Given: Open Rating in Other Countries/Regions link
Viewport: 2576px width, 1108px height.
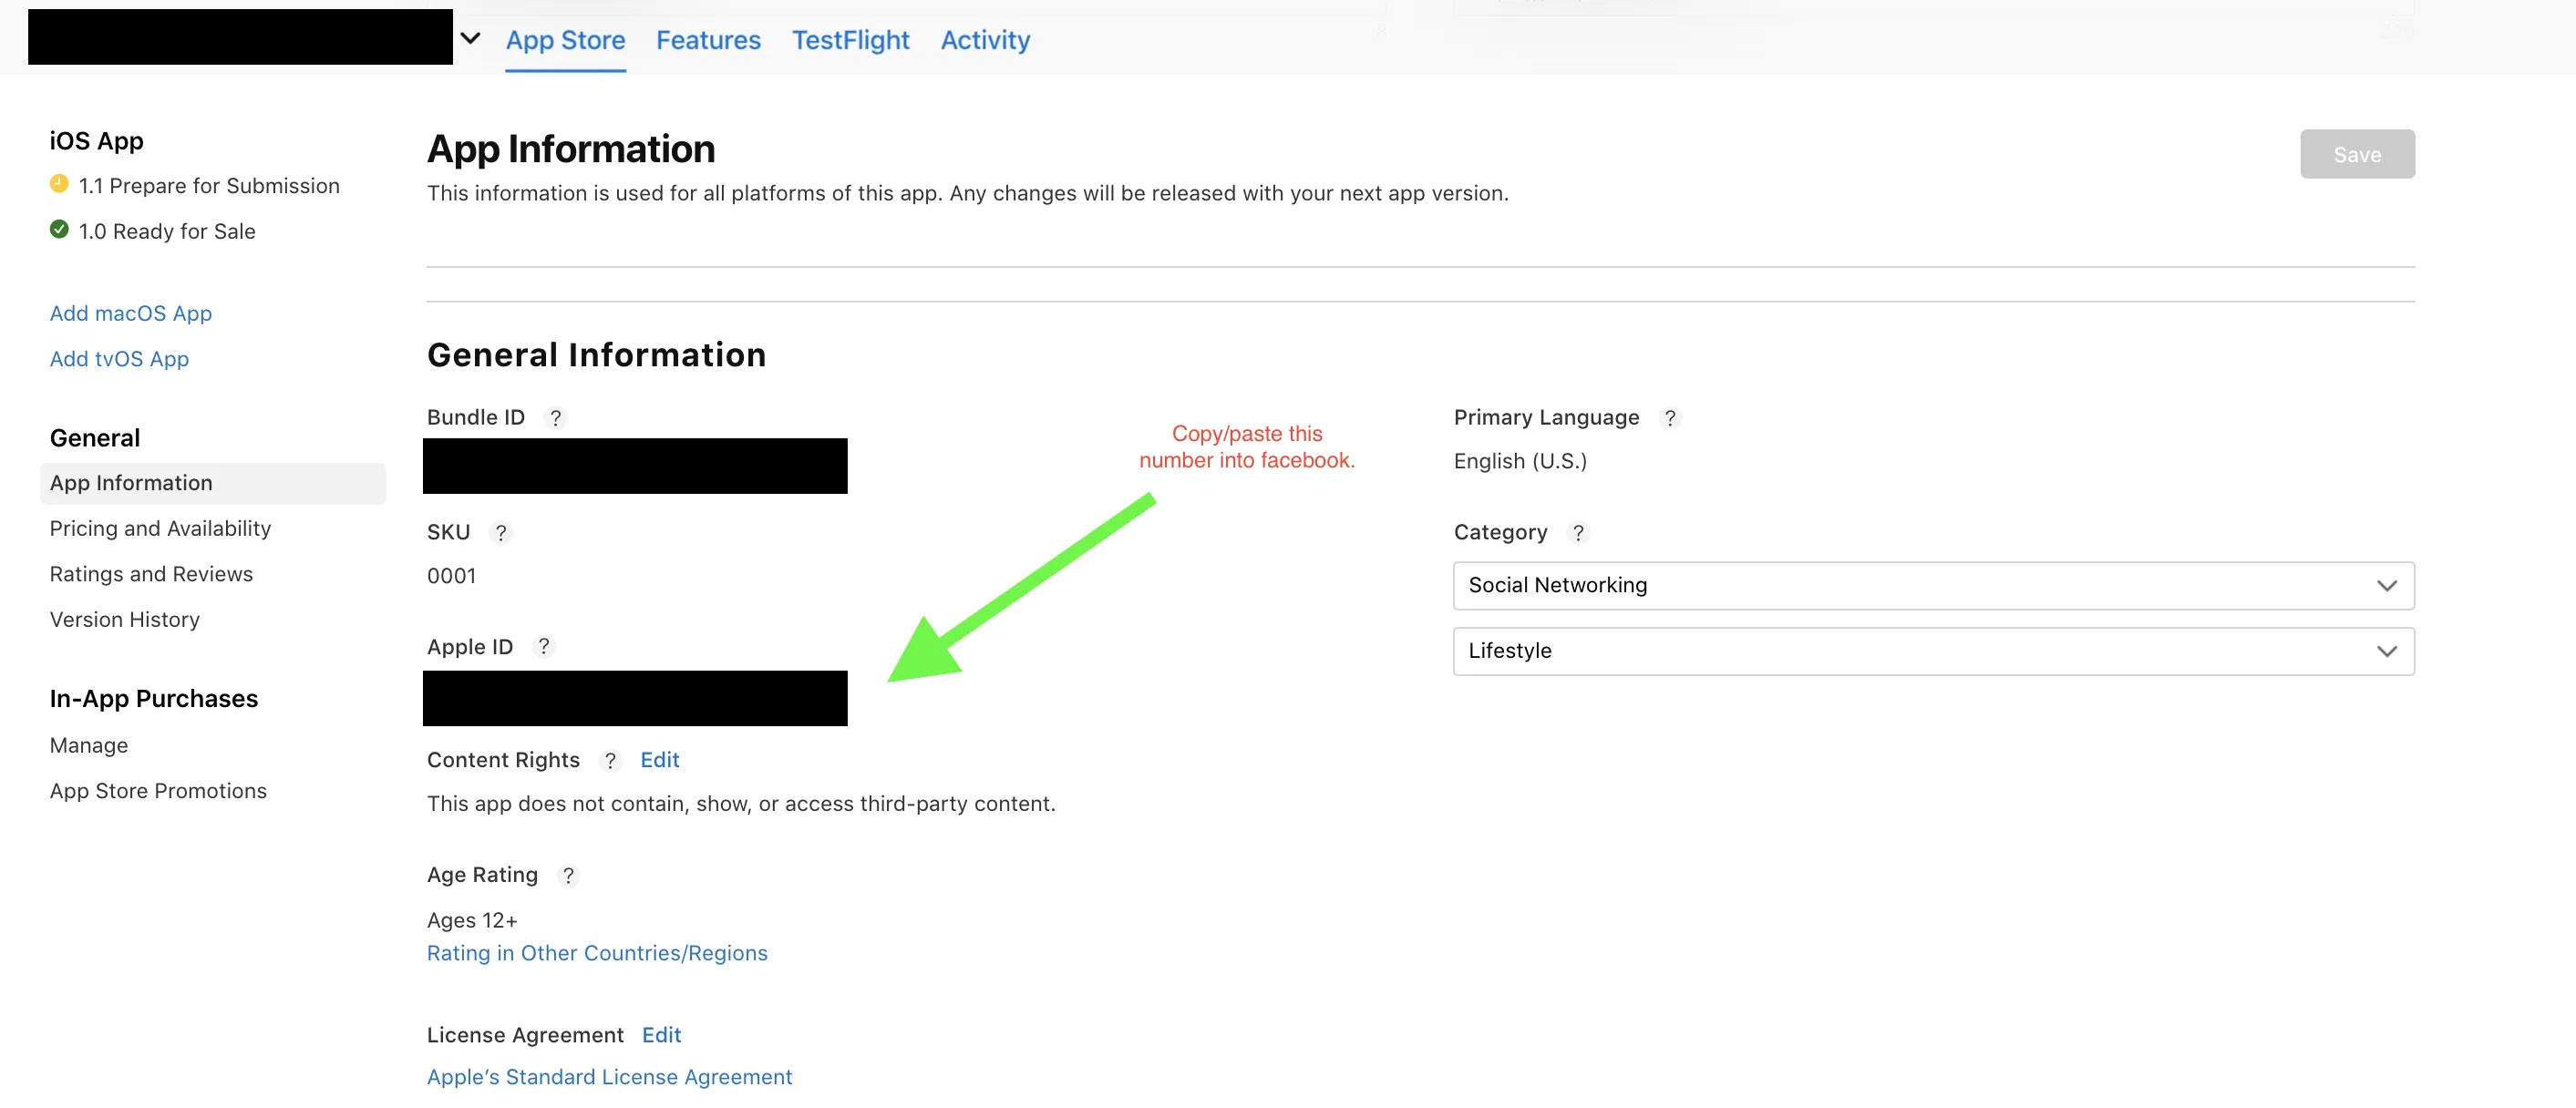Looking at the screenshot, I should (597, 953).
